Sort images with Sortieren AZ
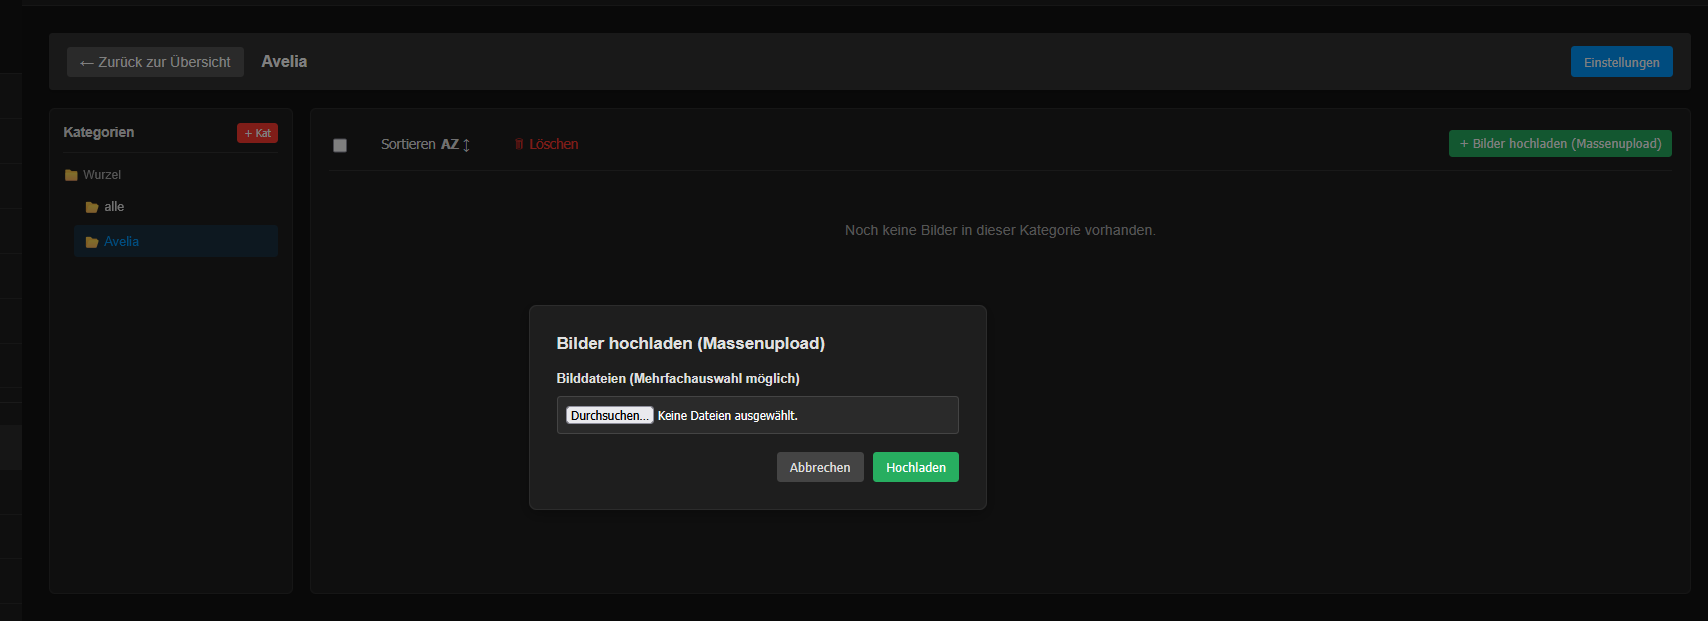The height and width of the screenshot is (621, 1708). (x=425, y=144)
